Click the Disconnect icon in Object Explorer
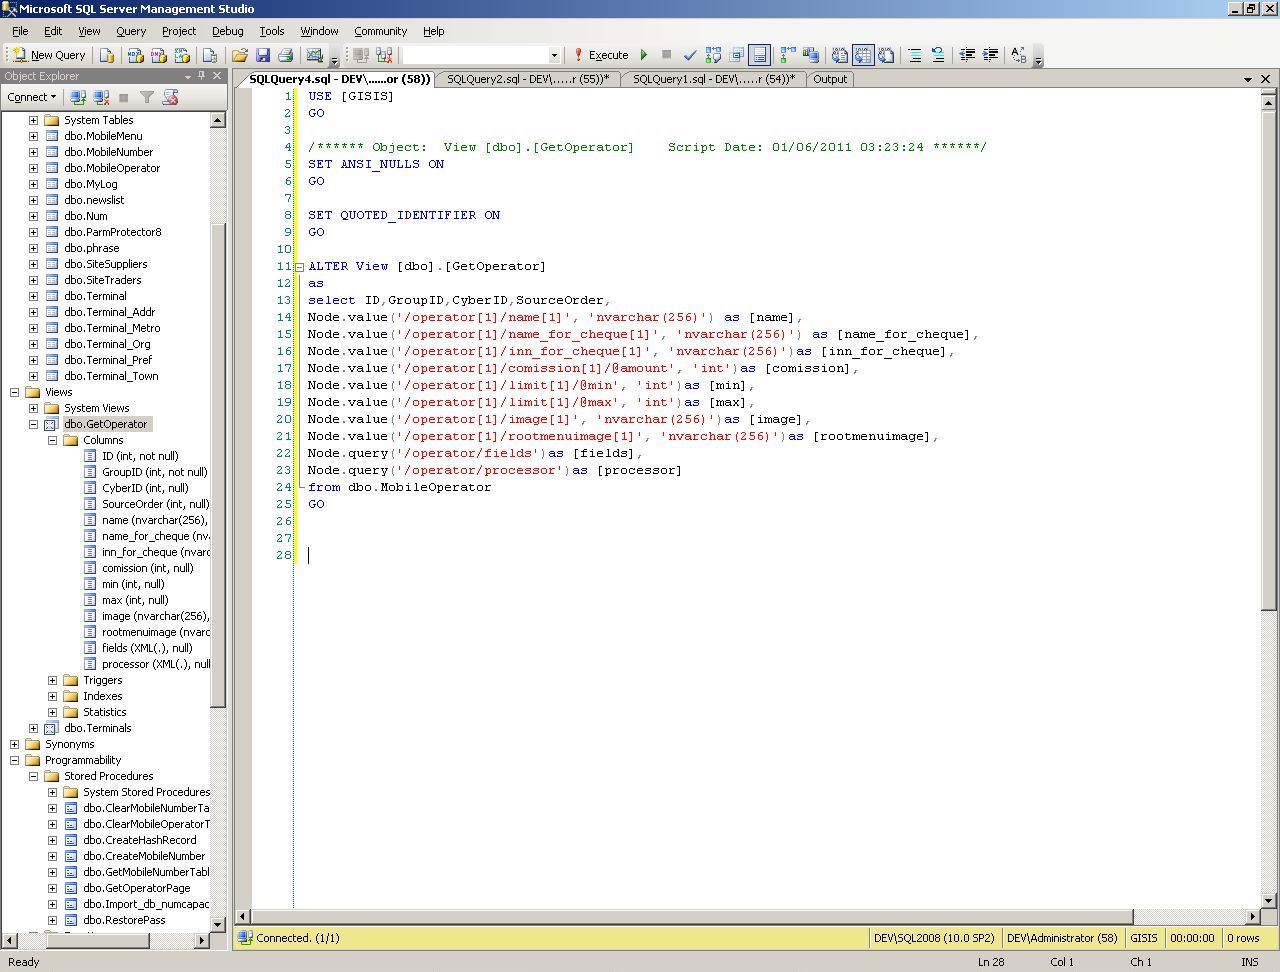1280x972 pixels. [x=101, y=97]
